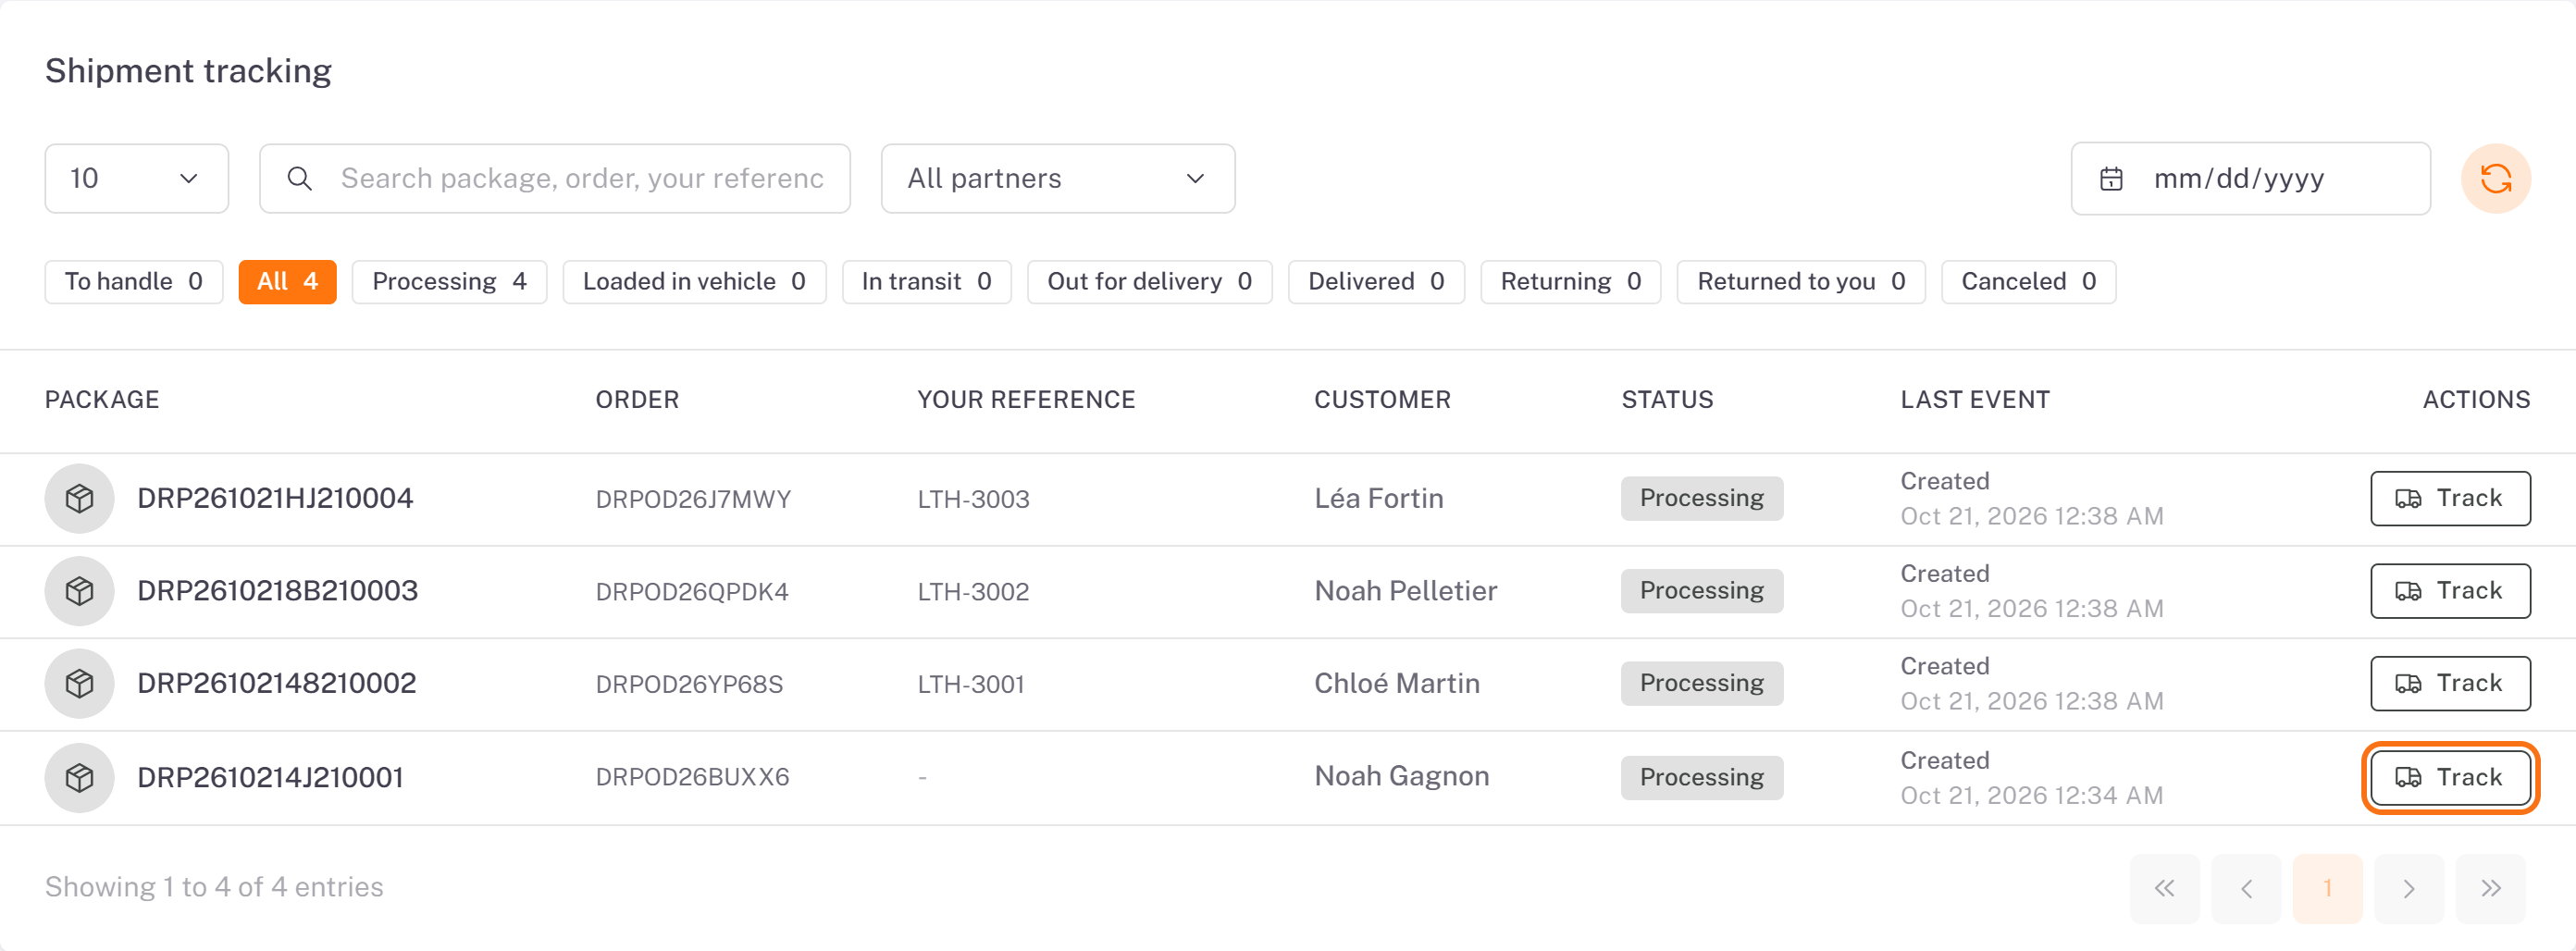Click customer name Noah Gagnon
The width and height of the screenshot is (2576, 951).
(1401, 776)
